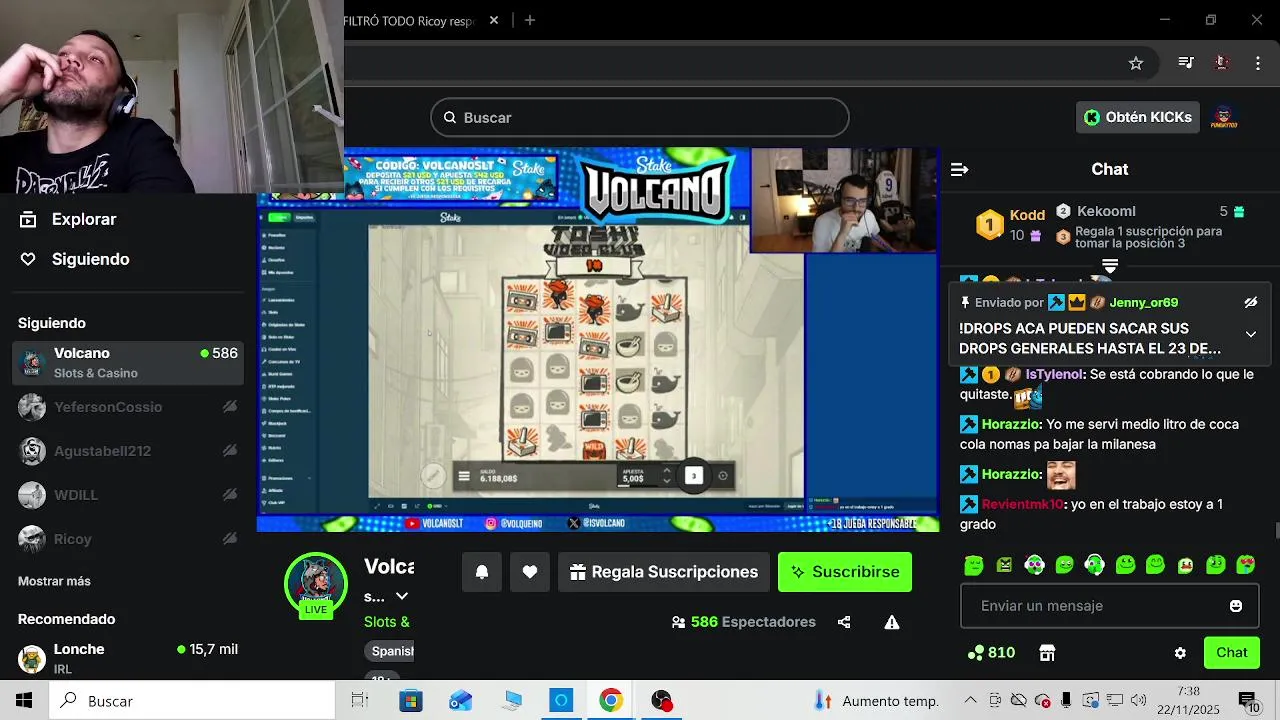This screenshot has width=1280, height=720.
Task: Open Agustabell212 channel in the sidebar
Action: click(128, 451)
